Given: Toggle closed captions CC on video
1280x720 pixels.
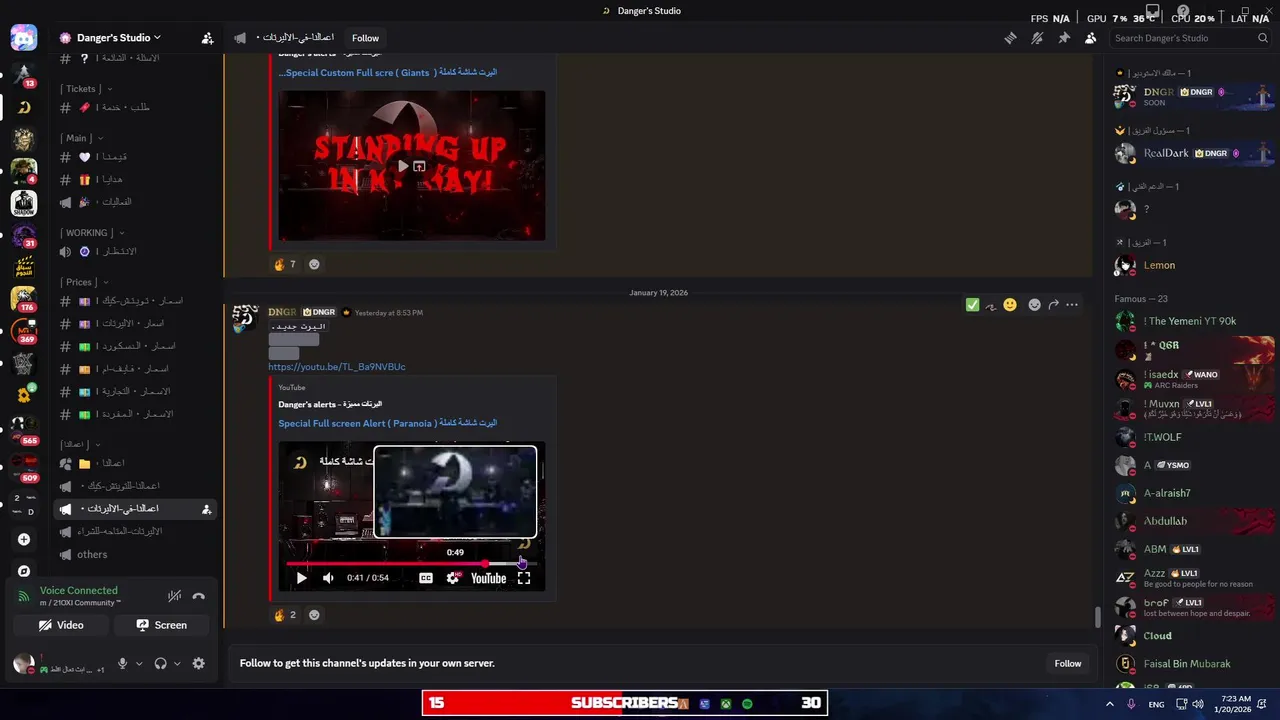Looking at the screenshot, I should pos(426,578).
